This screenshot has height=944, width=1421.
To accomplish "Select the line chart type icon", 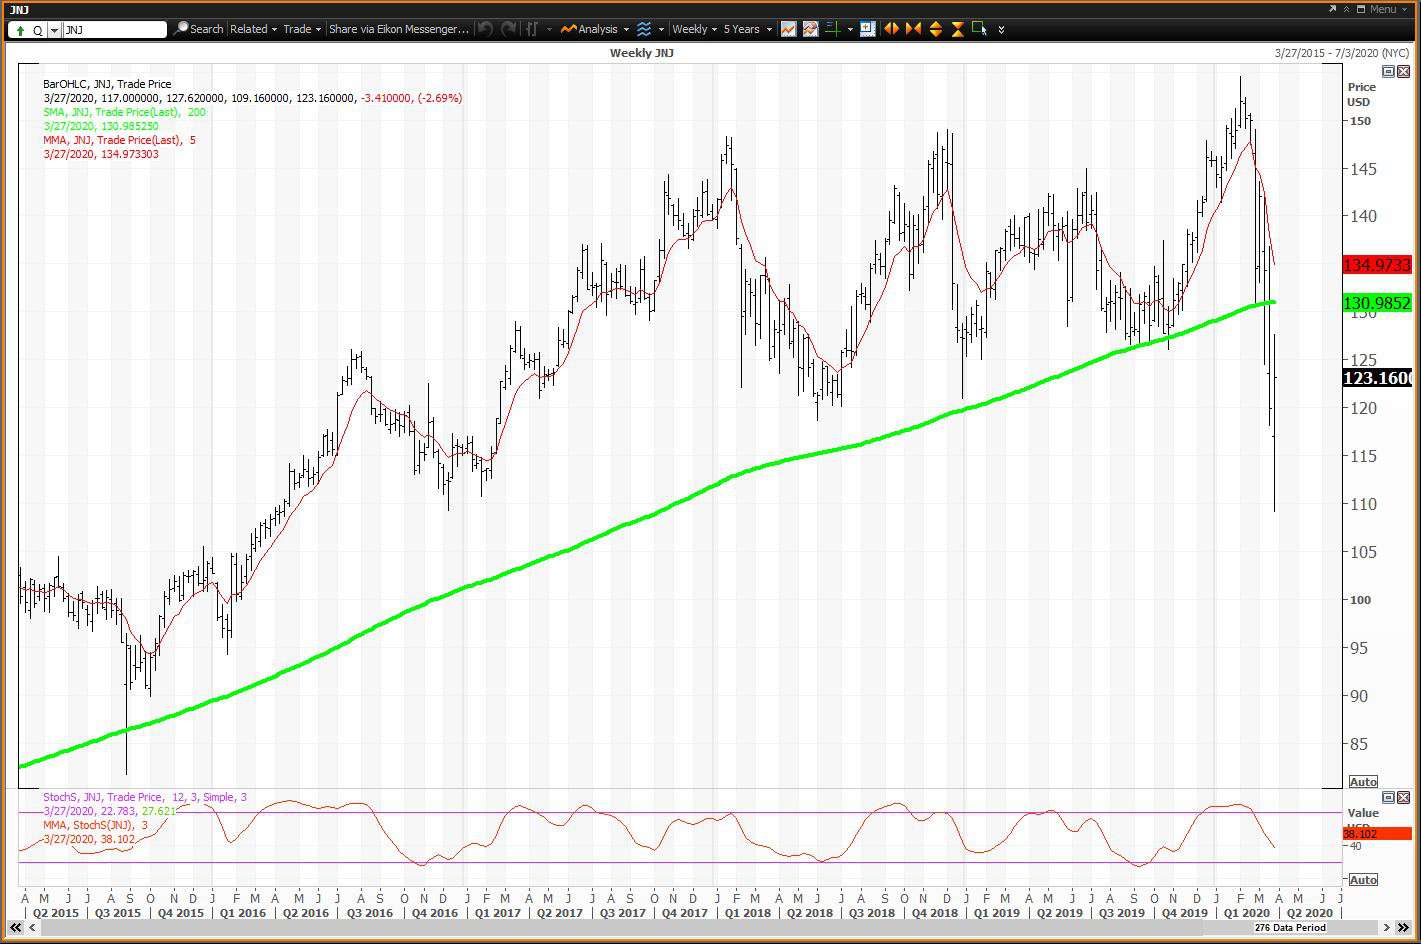I will point(789,29).
